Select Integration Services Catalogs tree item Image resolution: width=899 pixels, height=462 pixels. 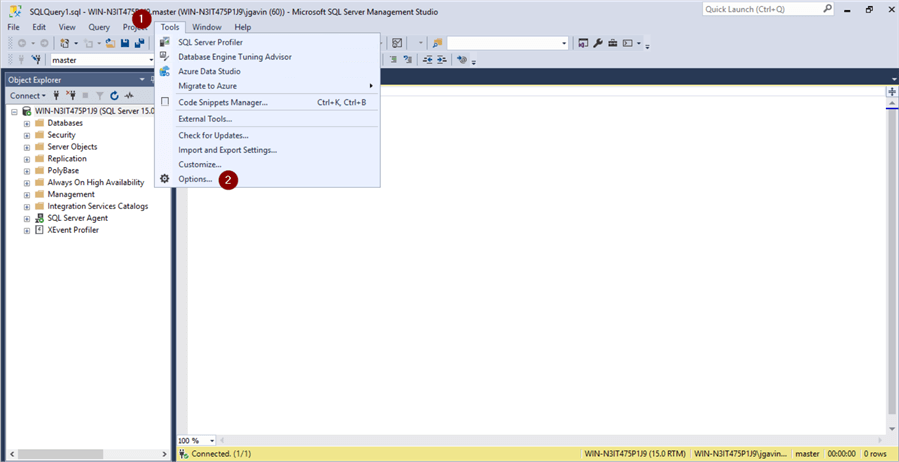click(97, 206)
